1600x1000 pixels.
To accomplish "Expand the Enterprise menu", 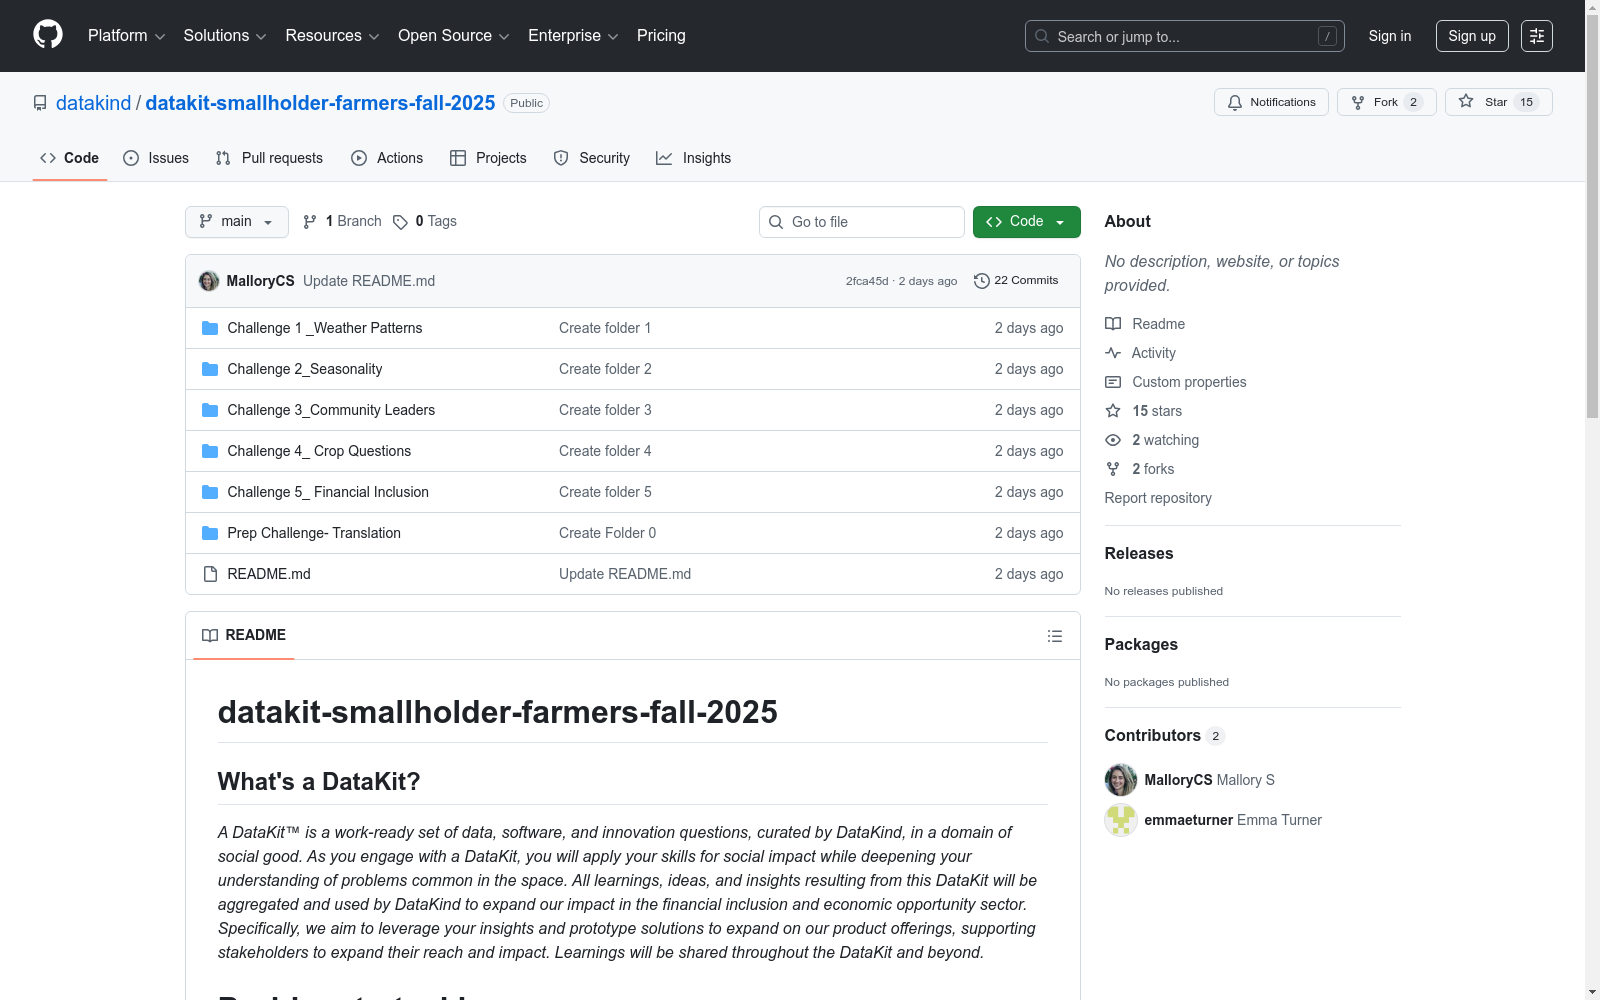I will pos(573,36).
